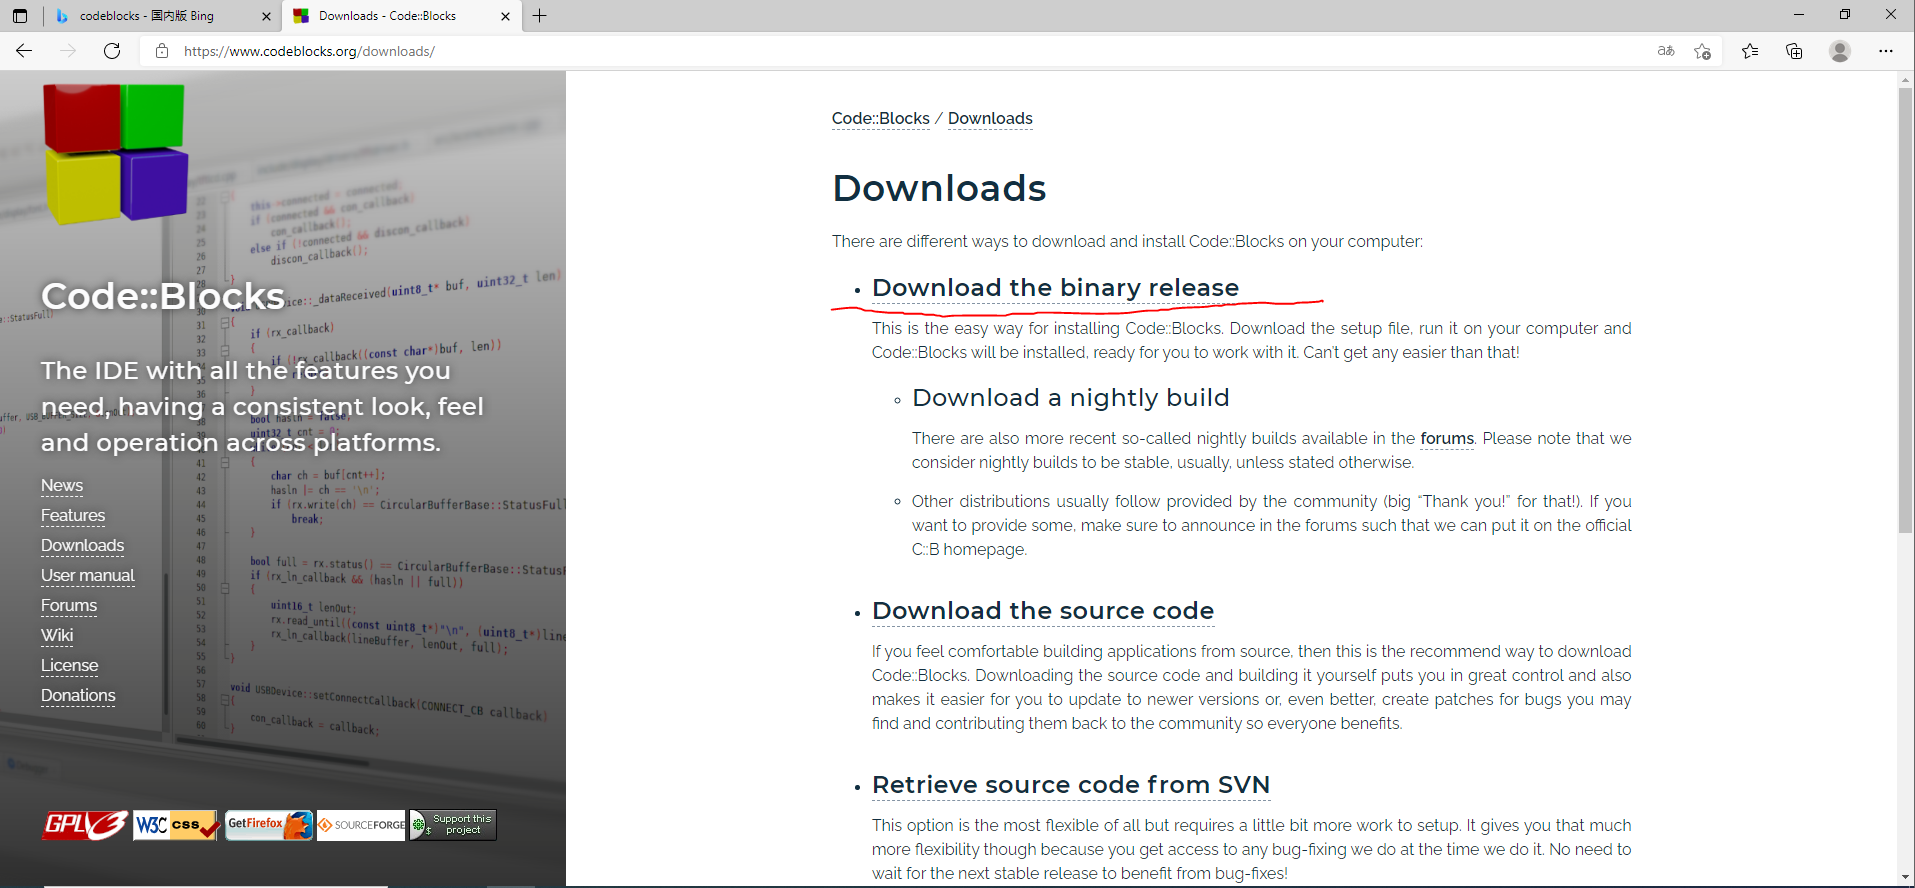Click the Code::Blocks cube logo
The width and height of the screenshot is (1915, 888).
(115, 153)
